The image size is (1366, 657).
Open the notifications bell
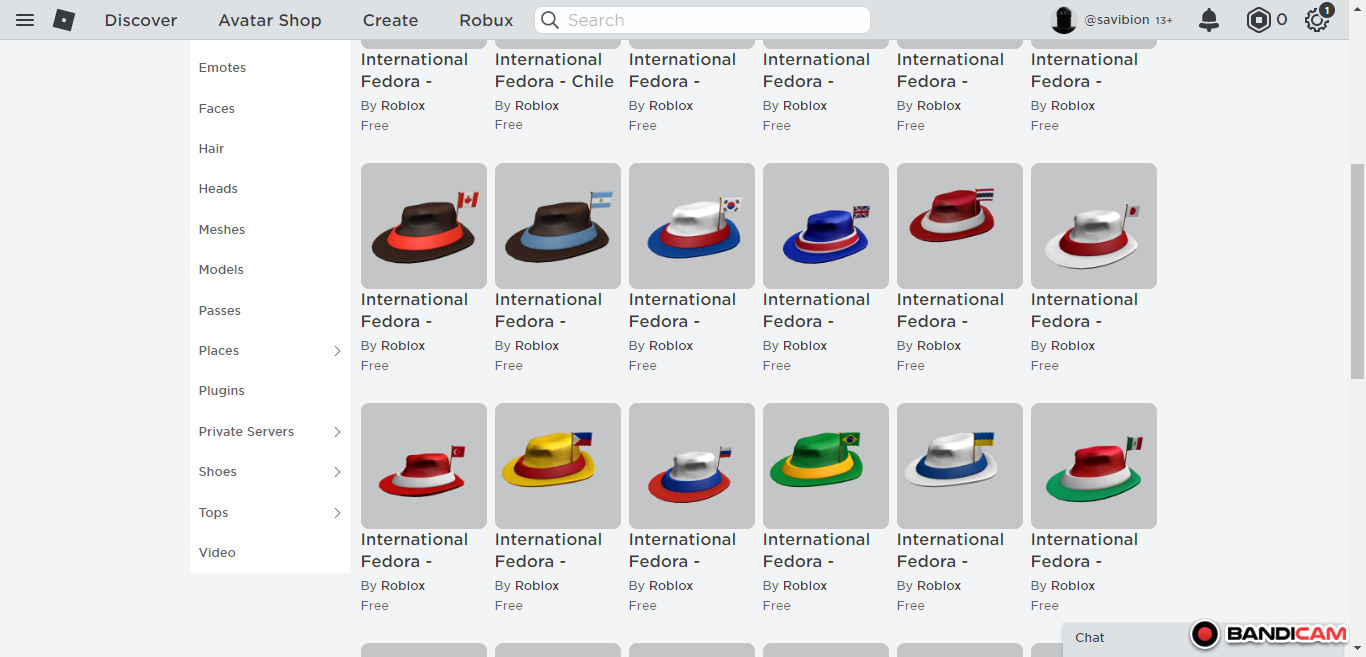point(1209,20)
